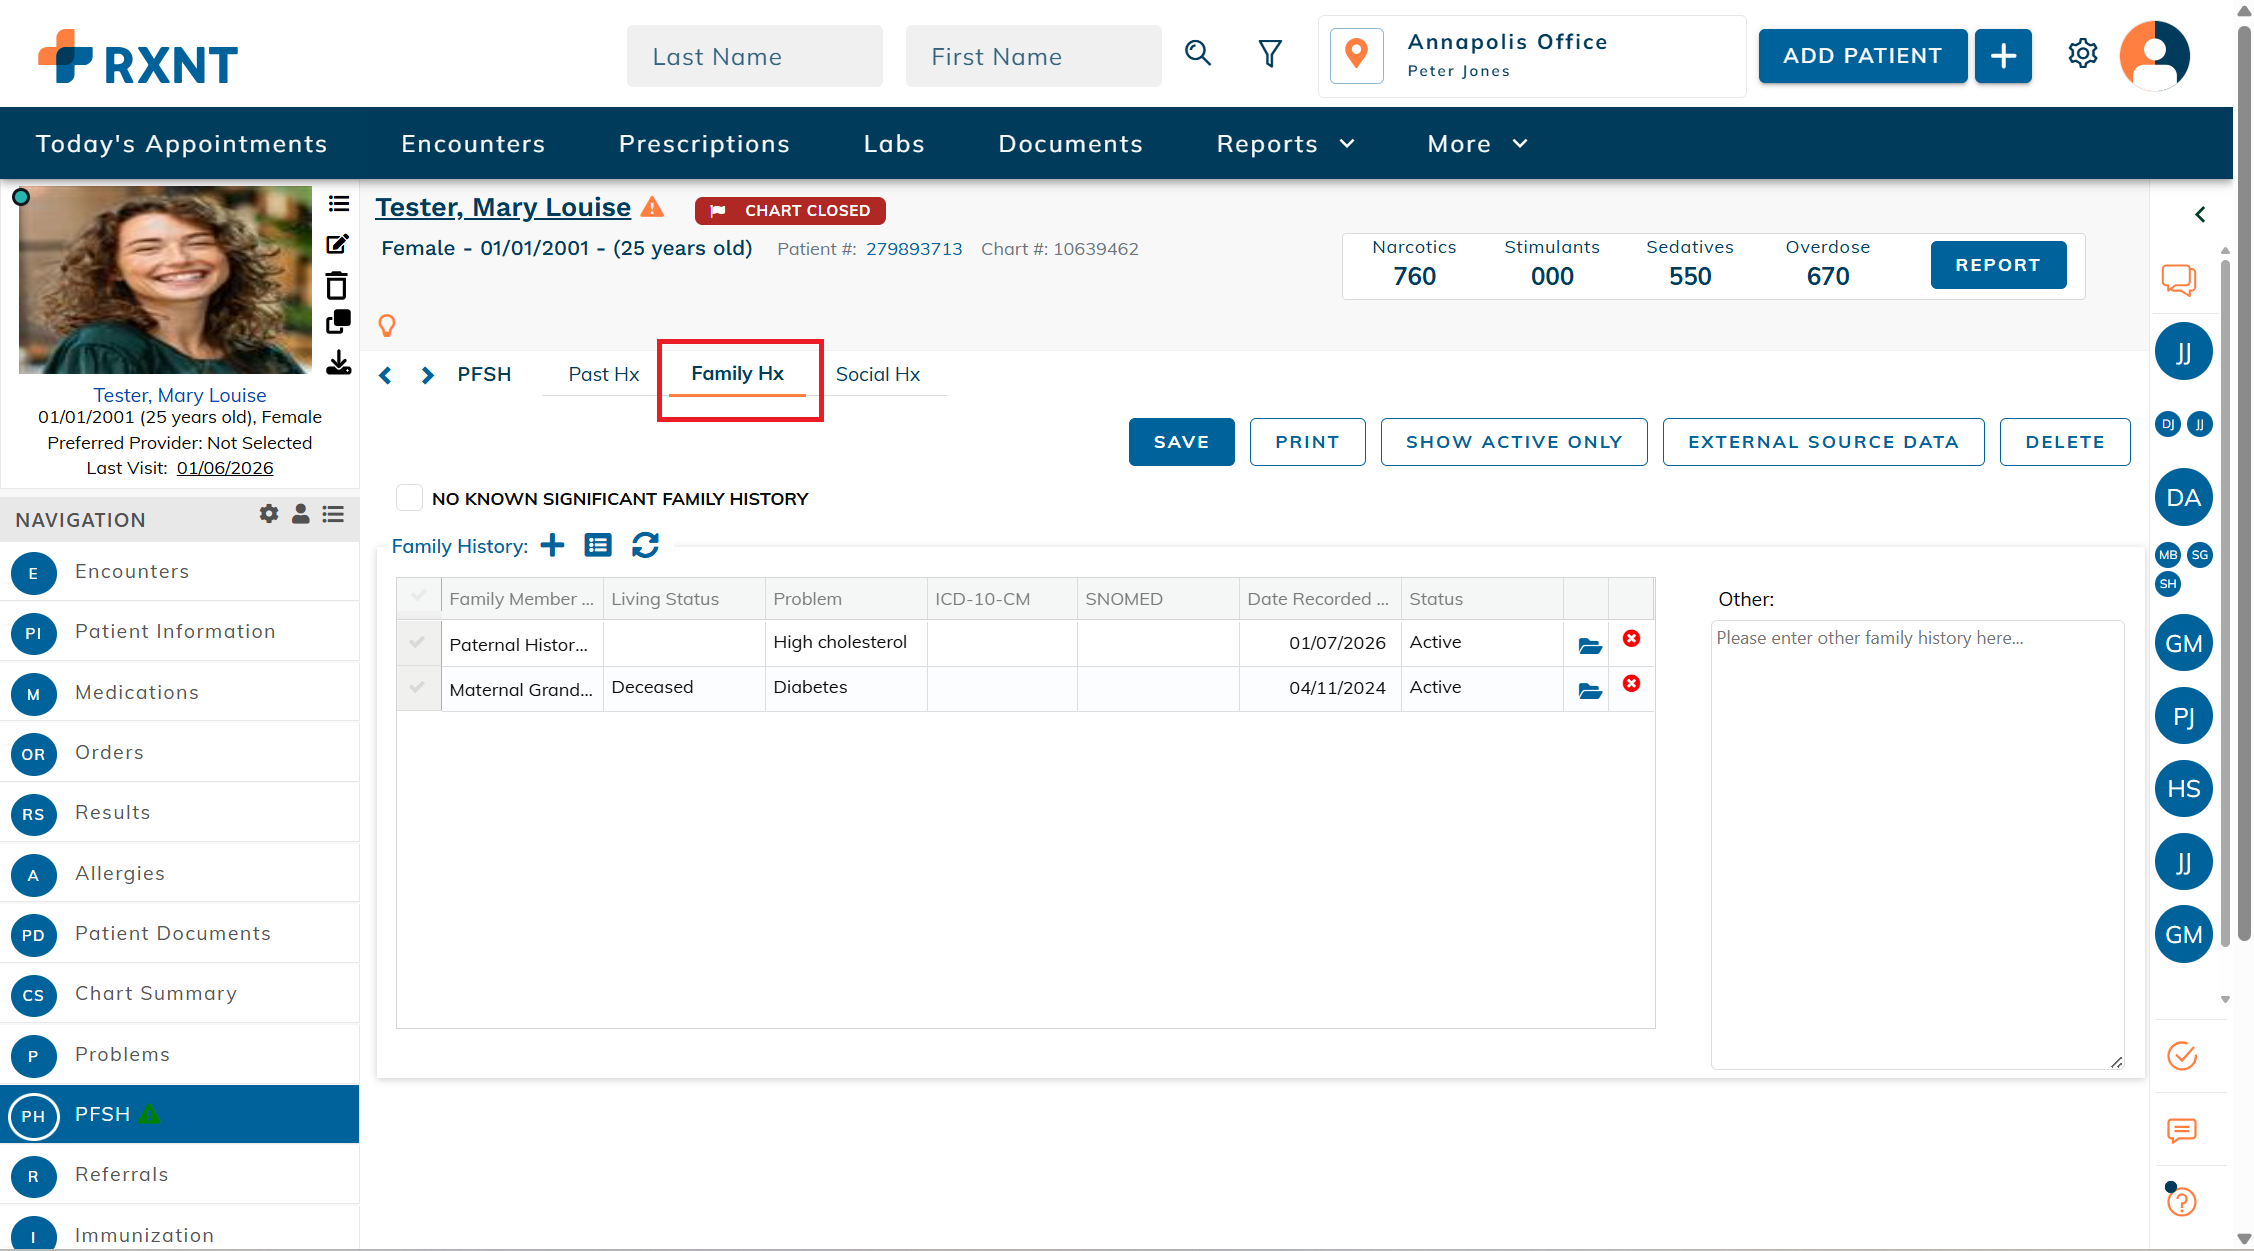The height and width of the screenshot is (1251, 2254).
Task: Click the add Family History plus icon
Action: (552, 545)
